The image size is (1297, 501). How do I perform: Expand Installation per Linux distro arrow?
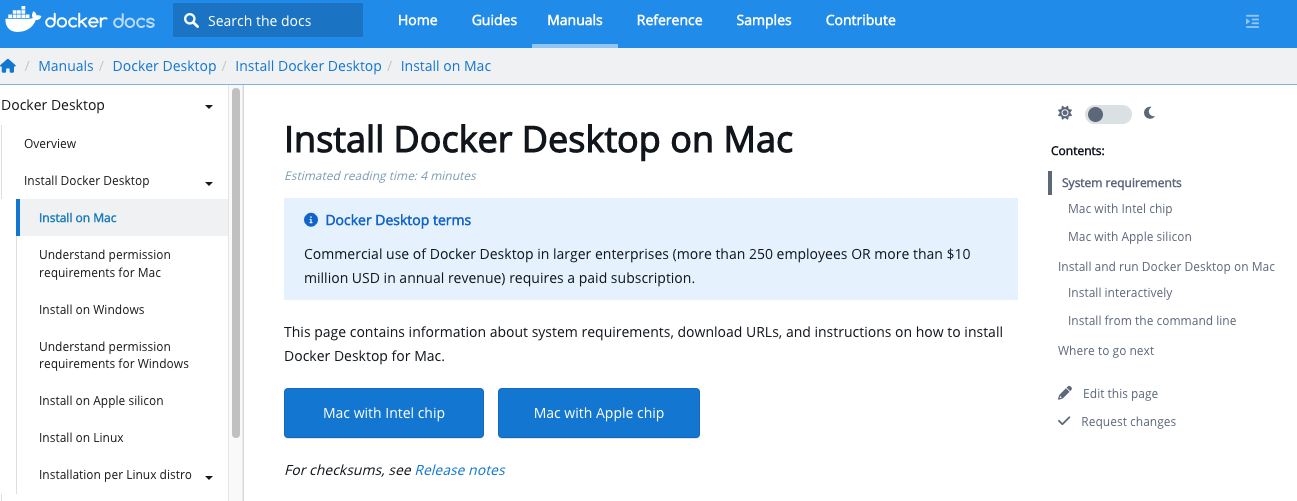point(209,477)
